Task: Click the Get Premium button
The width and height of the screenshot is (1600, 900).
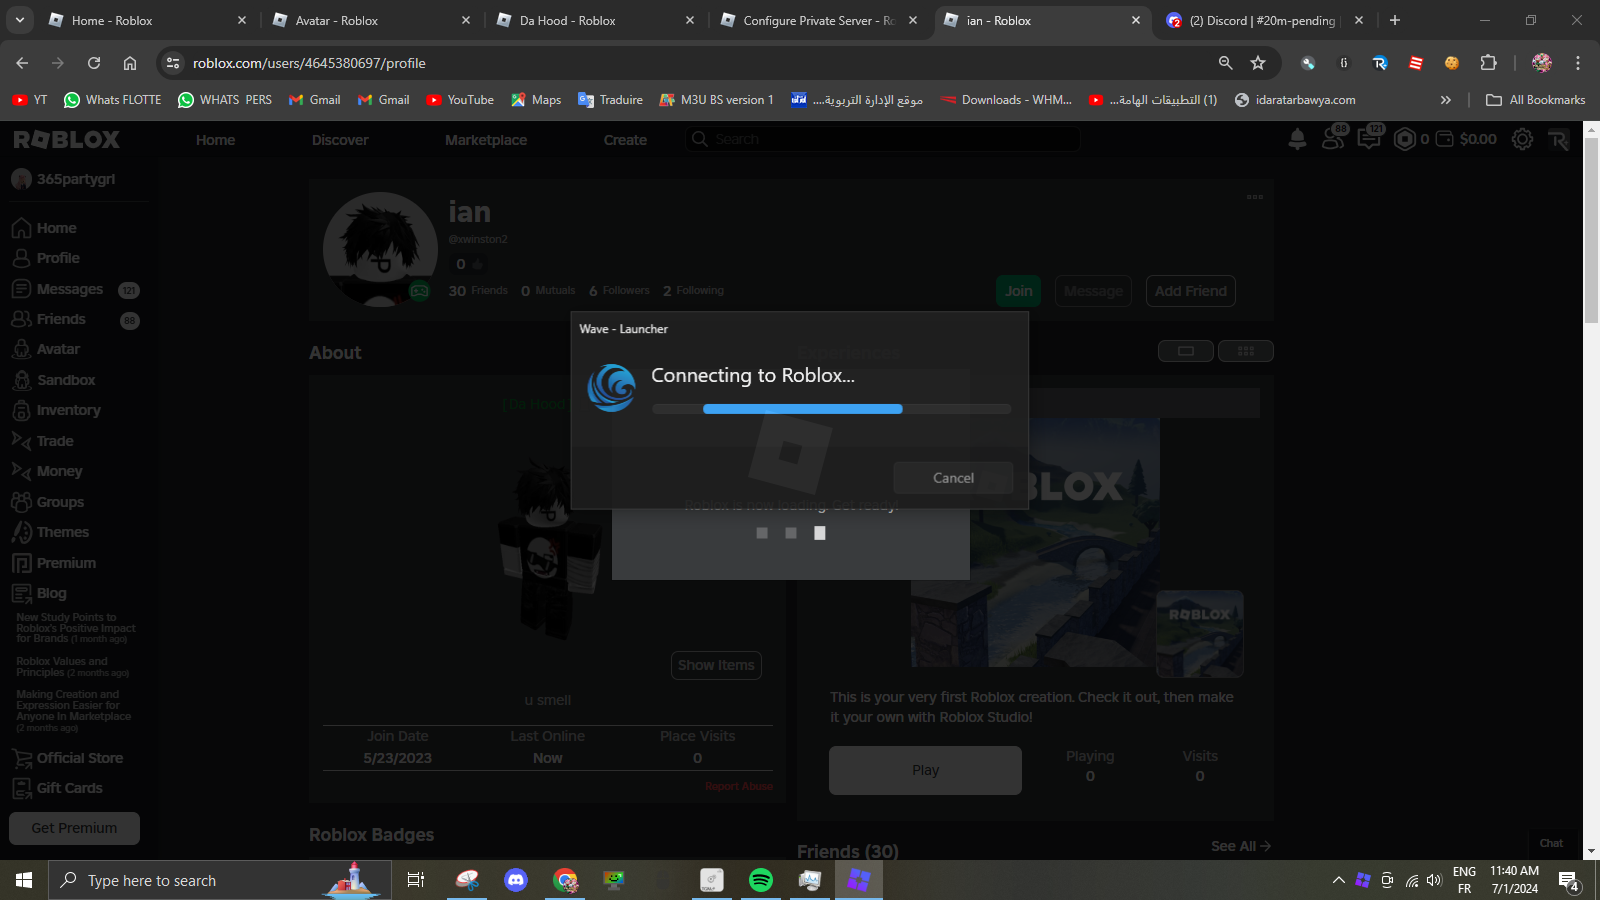Action: (74, 828)
